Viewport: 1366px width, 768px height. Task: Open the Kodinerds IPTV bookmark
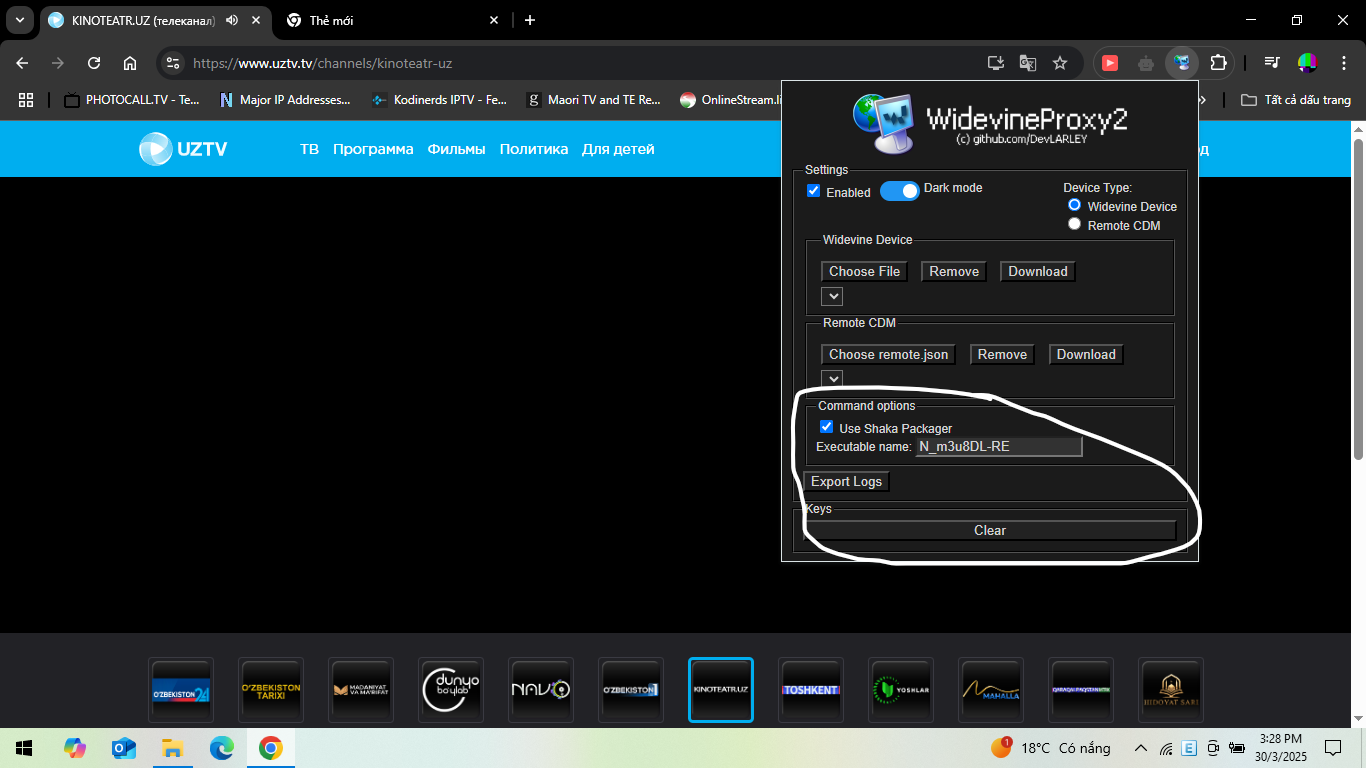click(x=439, y=100)
